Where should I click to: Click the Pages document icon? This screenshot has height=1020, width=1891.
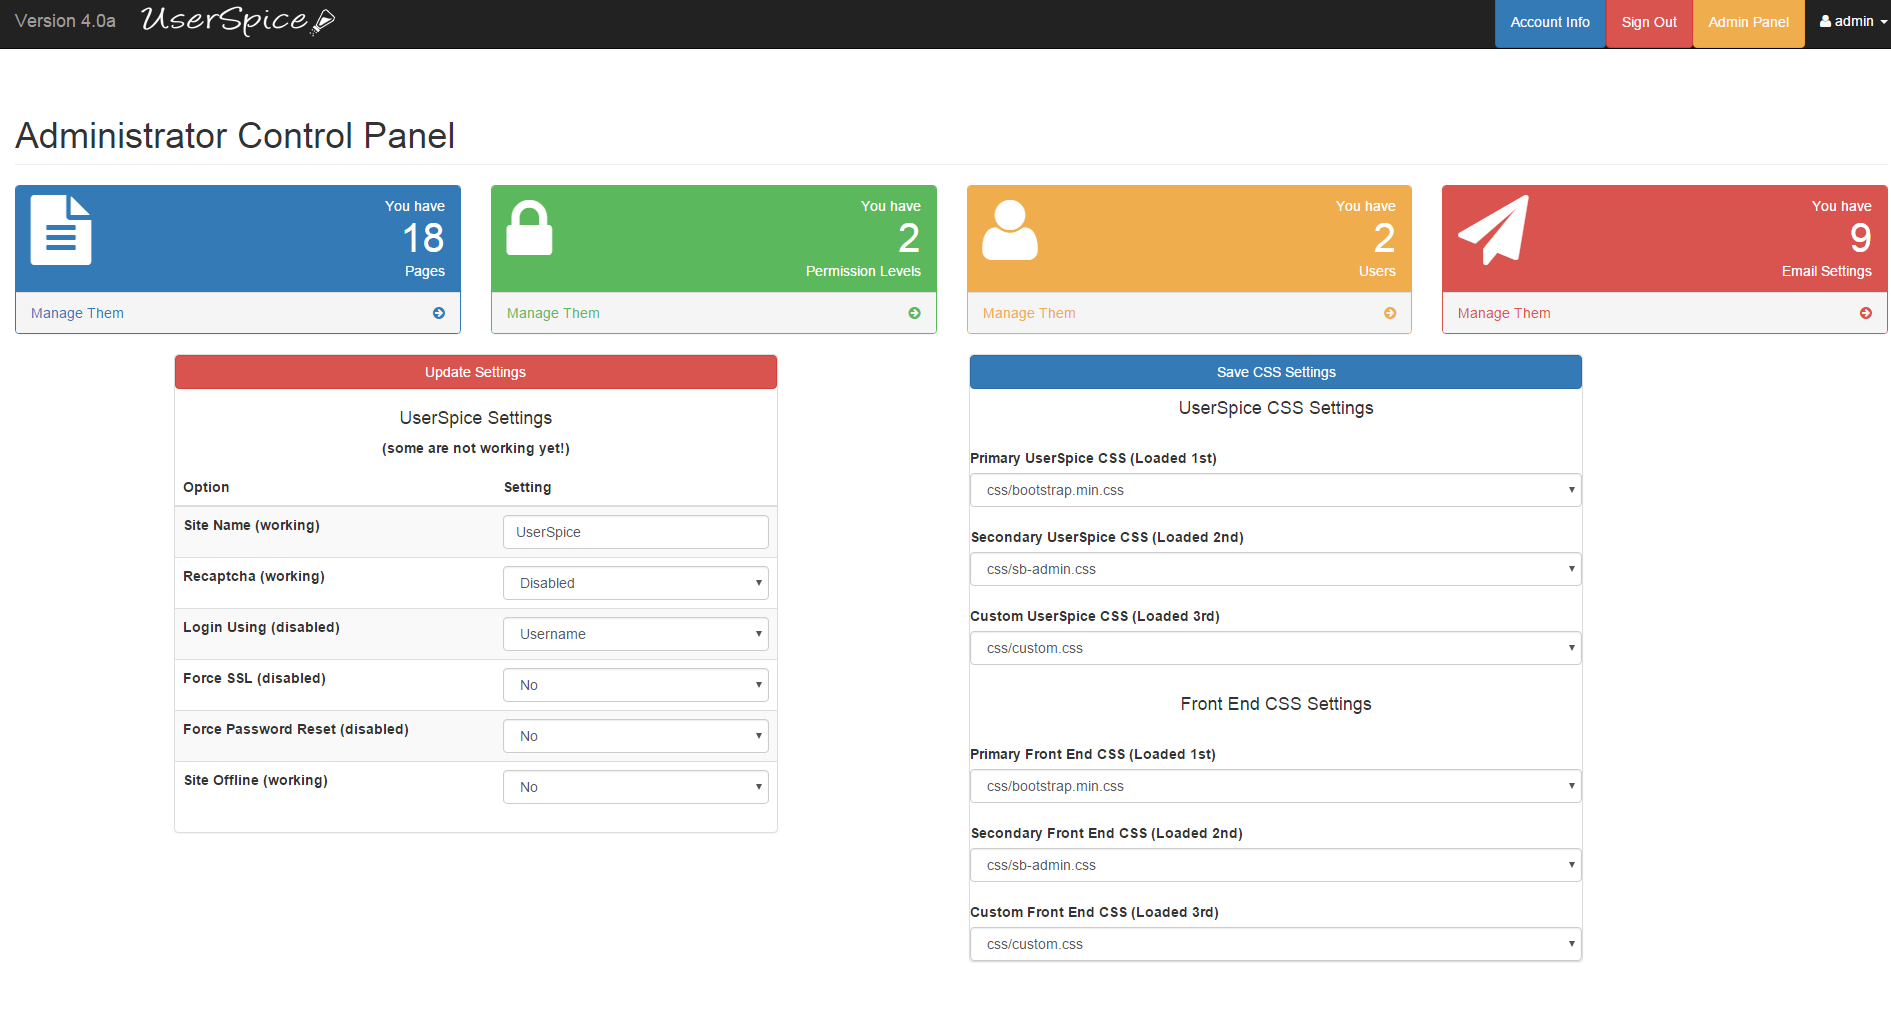61,230
